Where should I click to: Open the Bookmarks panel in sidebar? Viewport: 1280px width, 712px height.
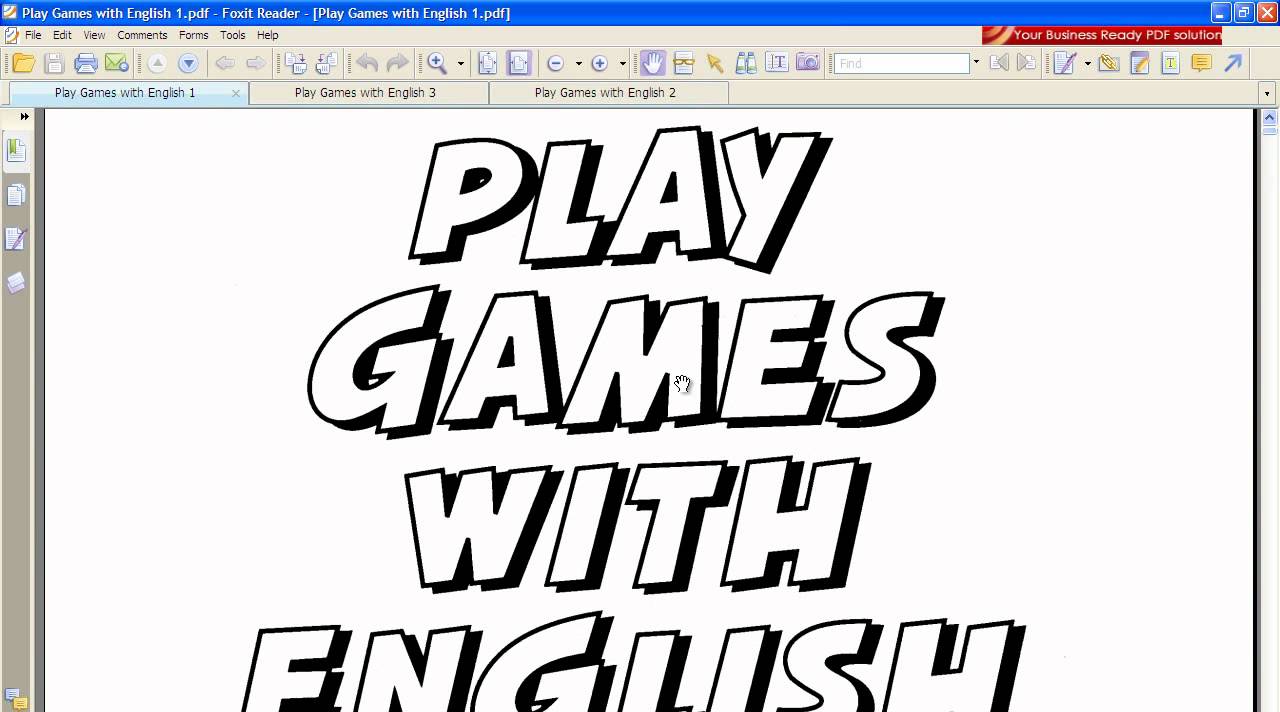click(16, 151)
